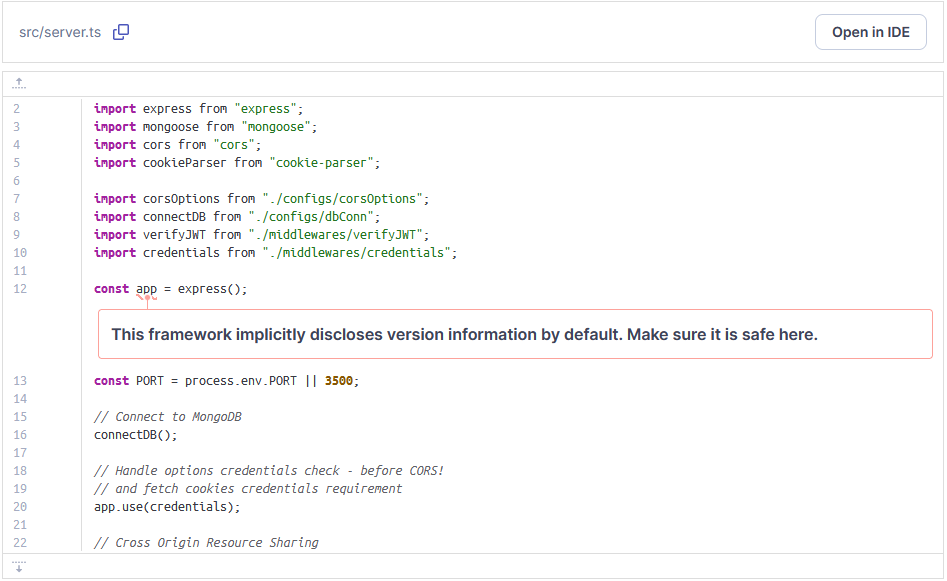Click the "Cross Origin Resource Sharing" comment
Screen dimensions: 947x581
coord(206,543)
